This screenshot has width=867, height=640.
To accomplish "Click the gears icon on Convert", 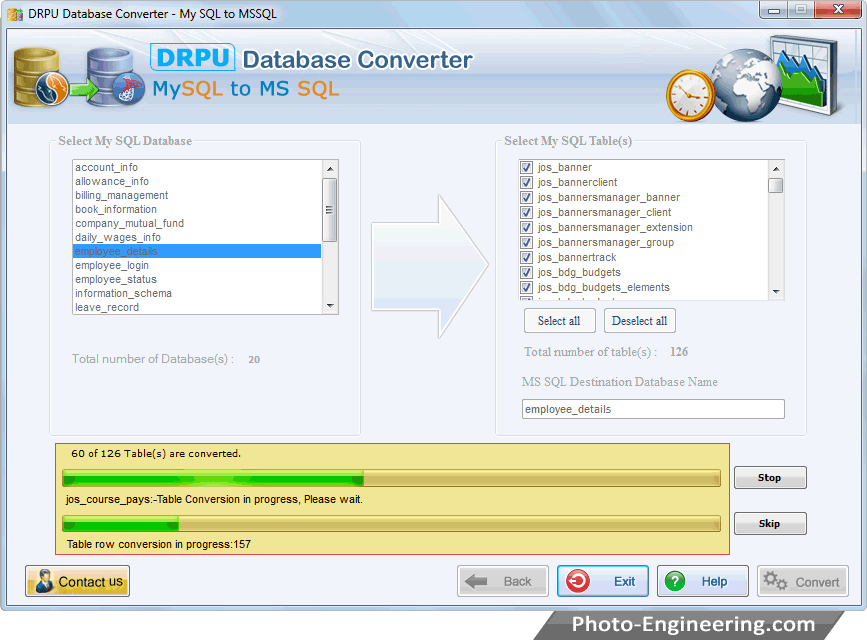I will click(775, 580).
